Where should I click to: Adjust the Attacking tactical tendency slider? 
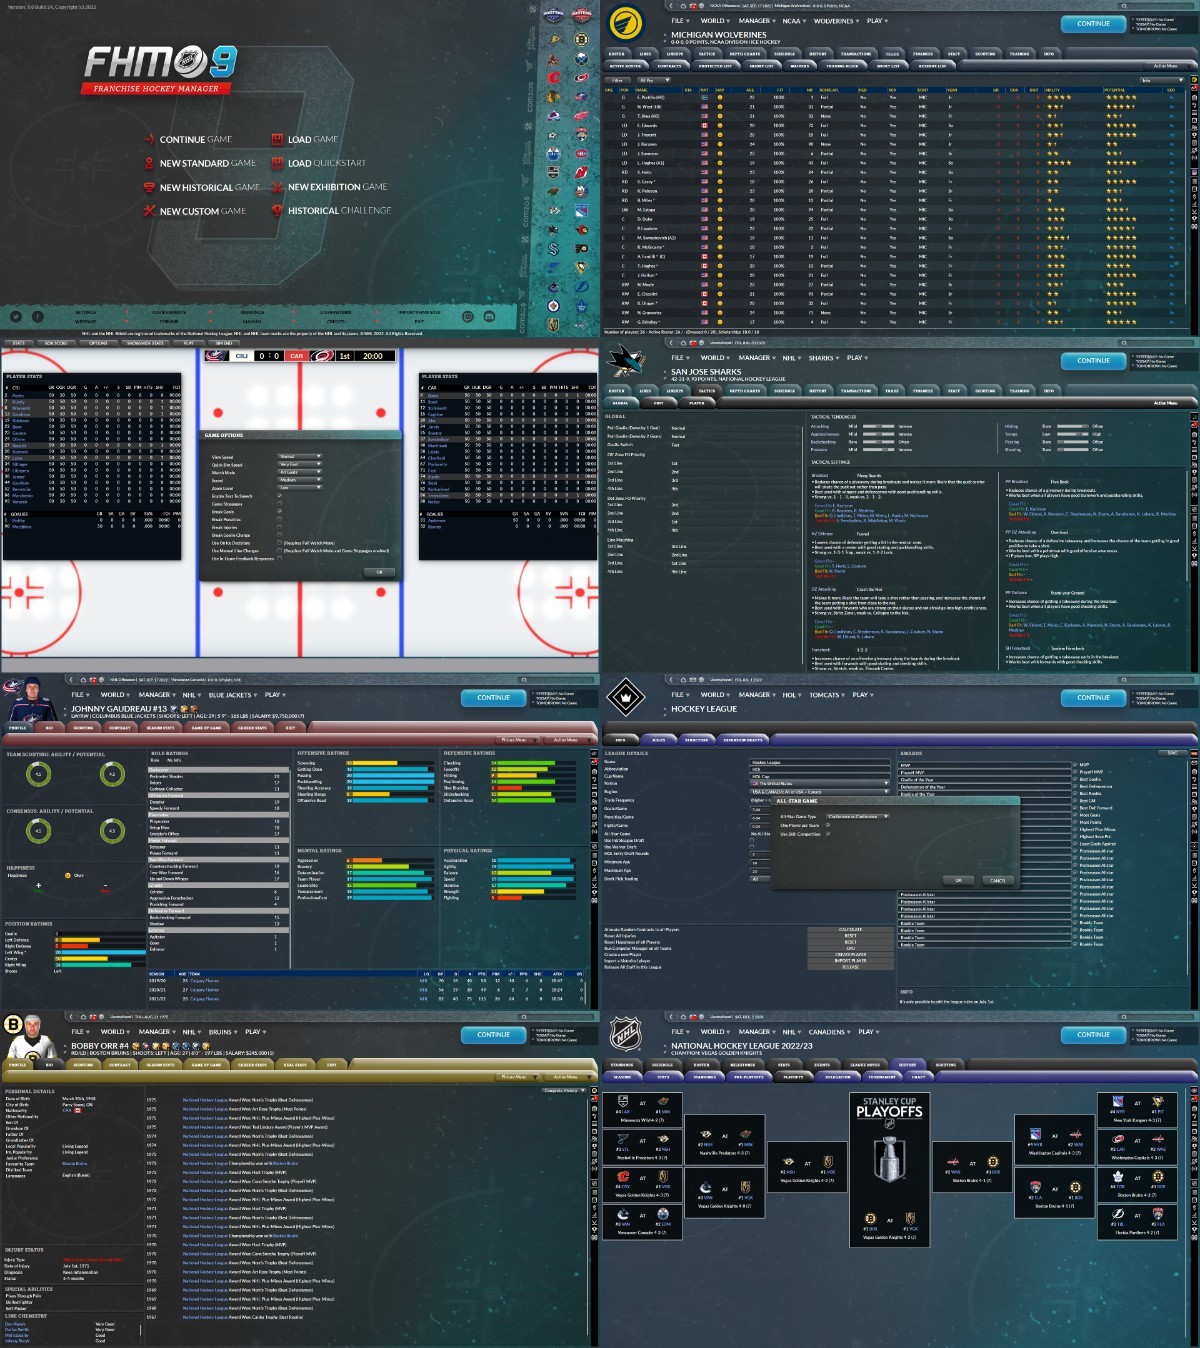pos(879,426)
